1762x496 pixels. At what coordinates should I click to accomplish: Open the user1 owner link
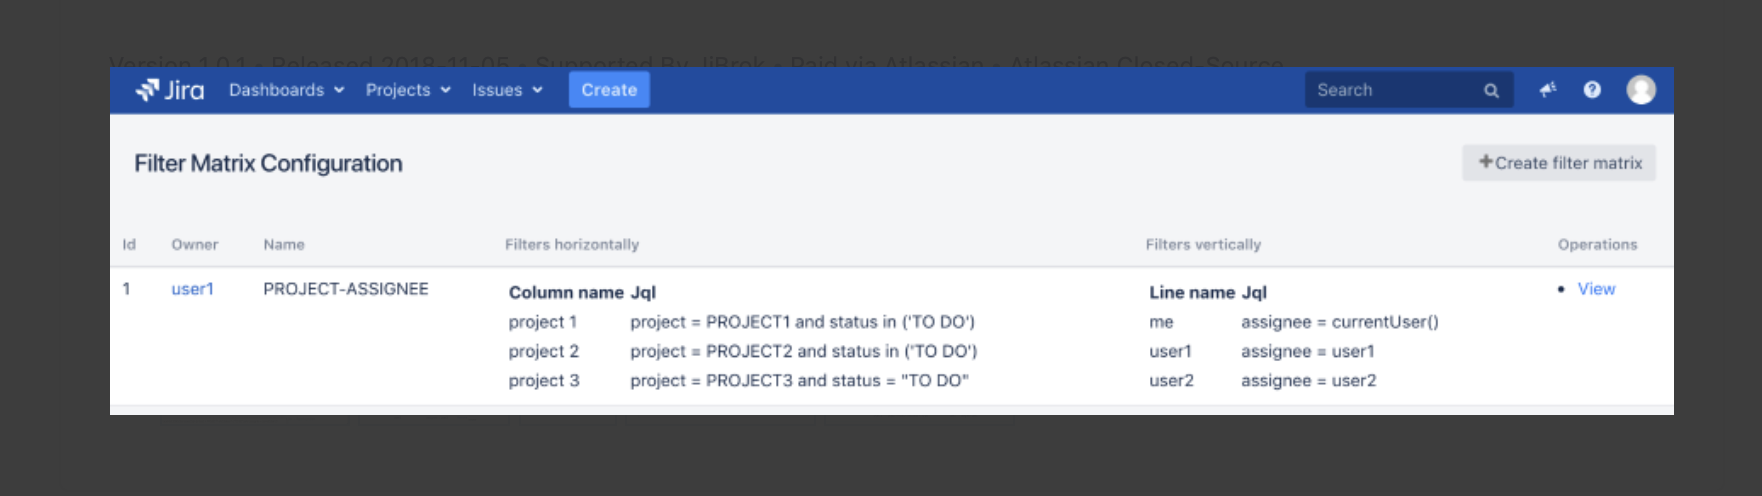(192, 289)
